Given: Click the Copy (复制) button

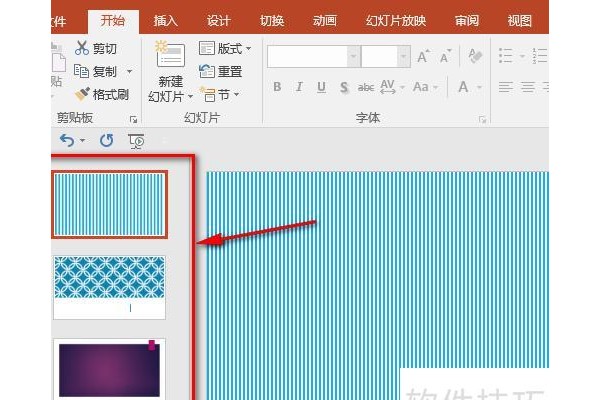Looking at the screenshot, I should click(96, 71).
